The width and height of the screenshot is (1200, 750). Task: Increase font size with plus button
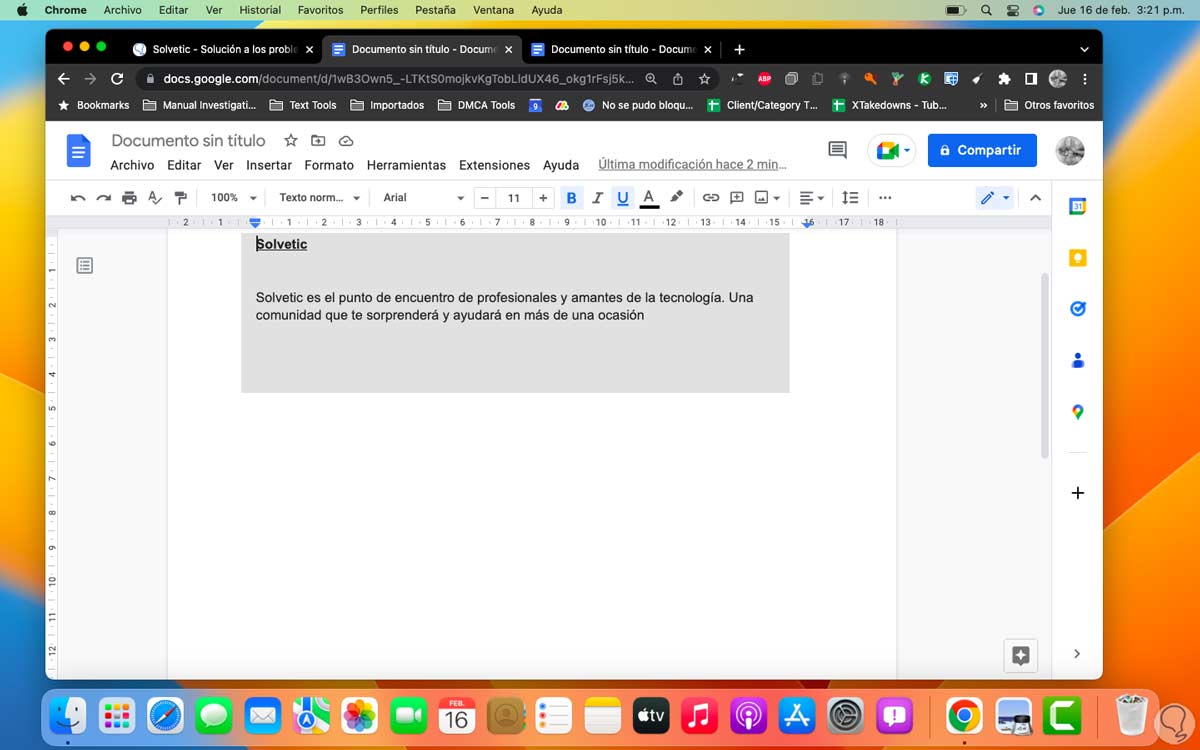click(x=543, y=198)
